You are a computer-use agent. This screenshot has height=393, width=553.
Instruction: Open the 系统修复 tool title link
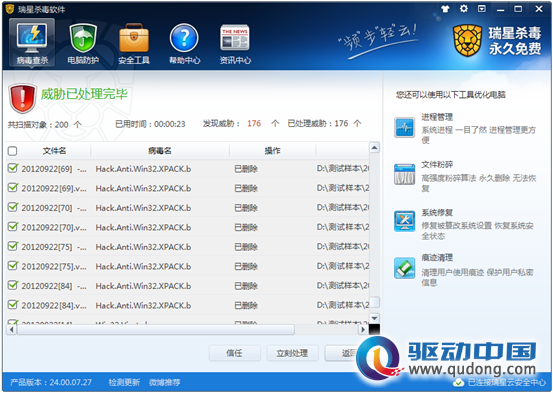point(437,212)
